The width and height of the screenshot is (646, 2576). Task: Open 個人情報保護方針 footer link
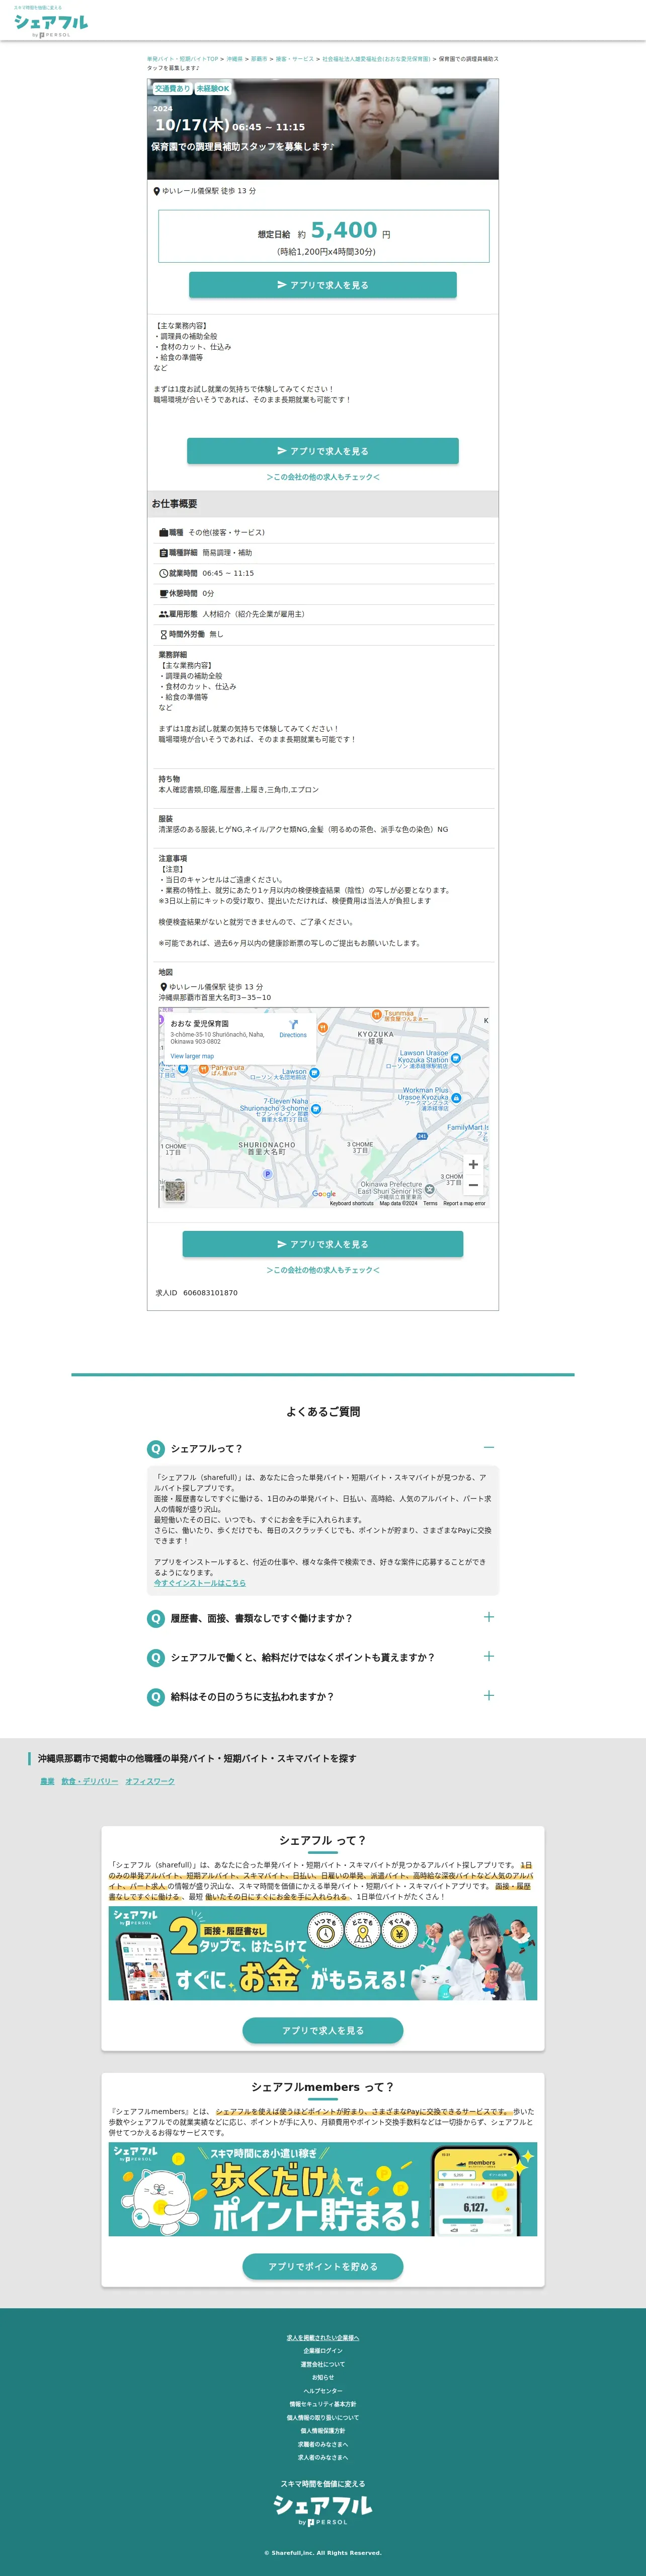pyautogui.click(x=323, y=2430)
